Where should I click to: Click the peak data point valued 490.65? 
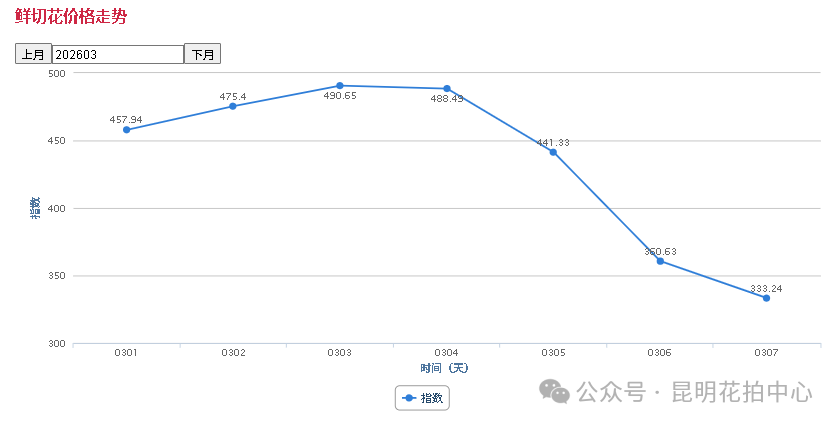point(340,86)
